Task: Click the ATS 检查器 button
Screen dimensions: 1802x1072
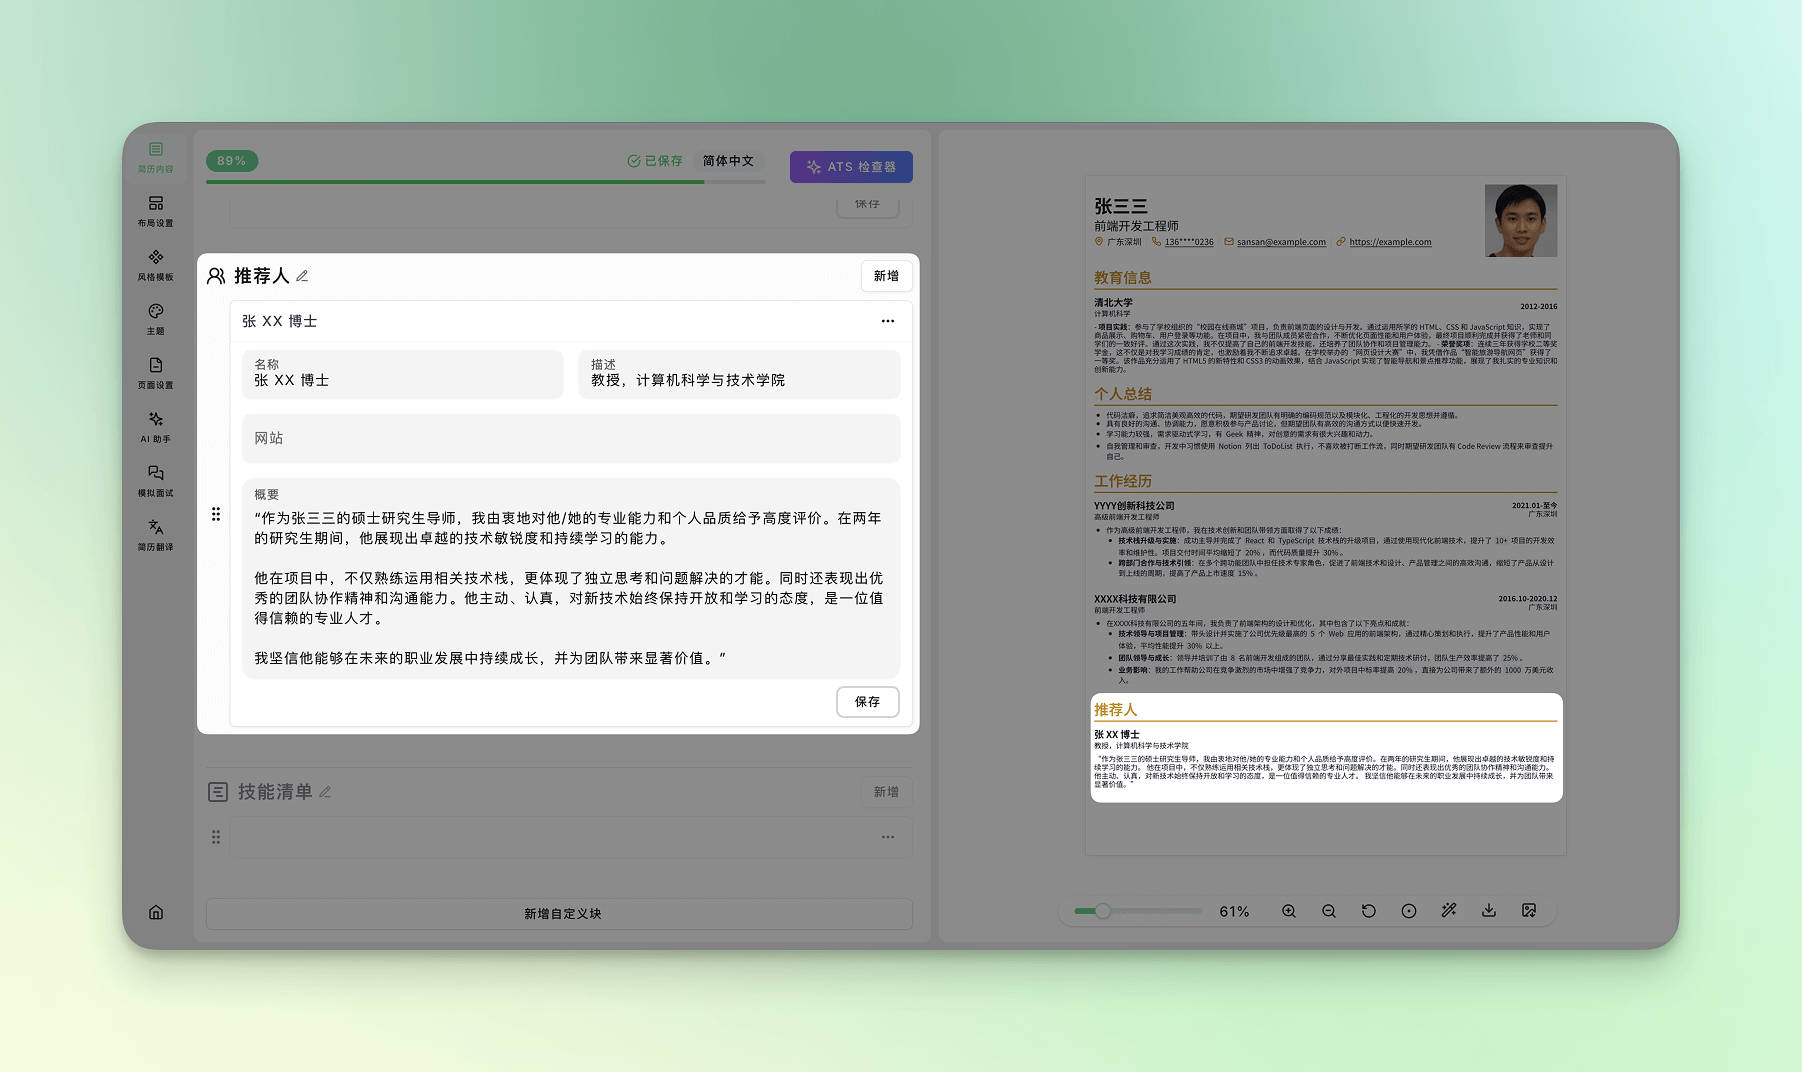Action: point(851,167)
